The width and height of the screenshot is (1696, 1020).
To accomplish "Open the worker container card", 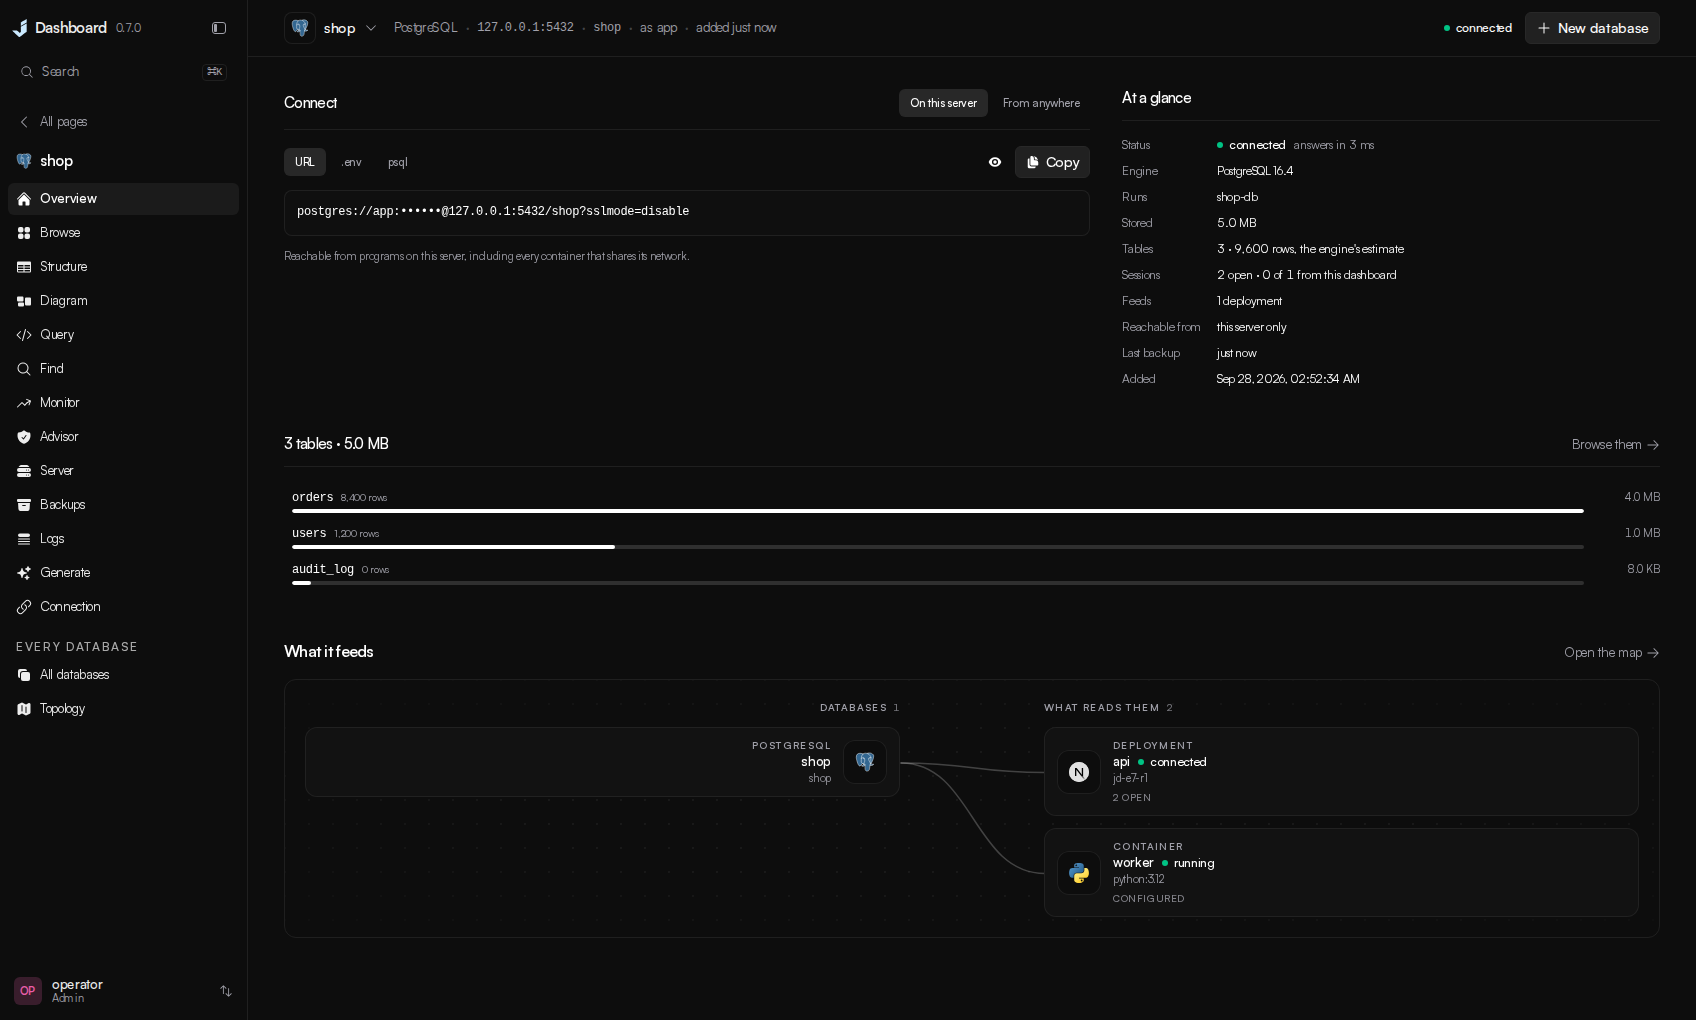I will tap(1341, 872).
